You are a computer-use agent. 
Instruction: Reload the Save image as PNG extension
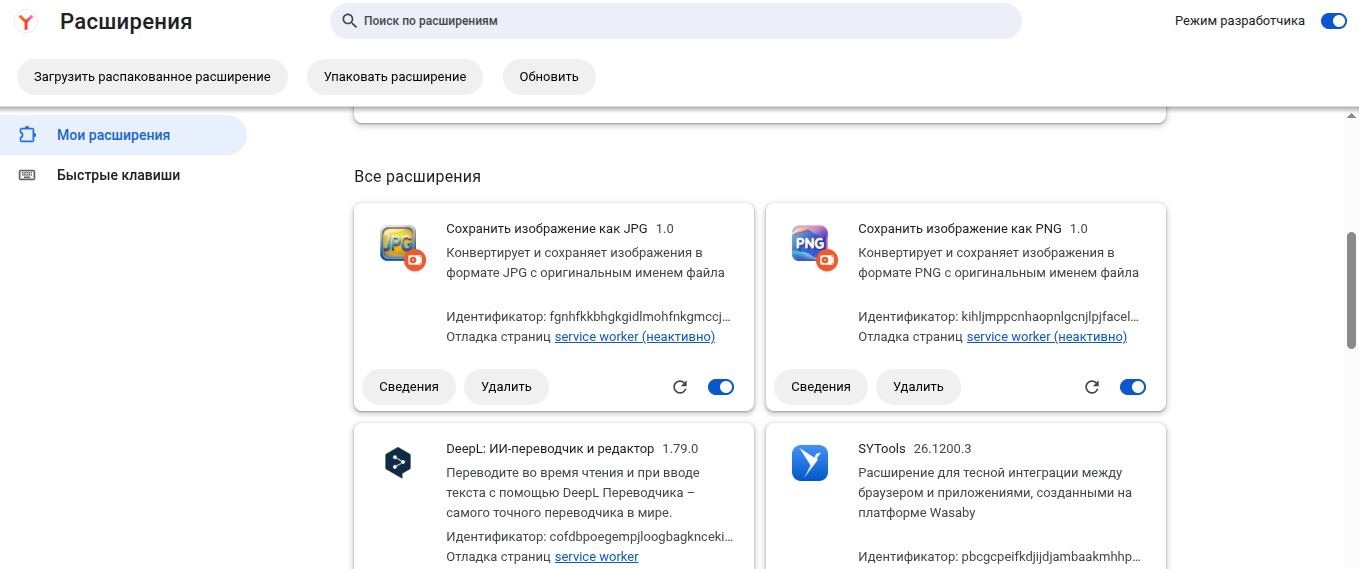[1092, 387]
